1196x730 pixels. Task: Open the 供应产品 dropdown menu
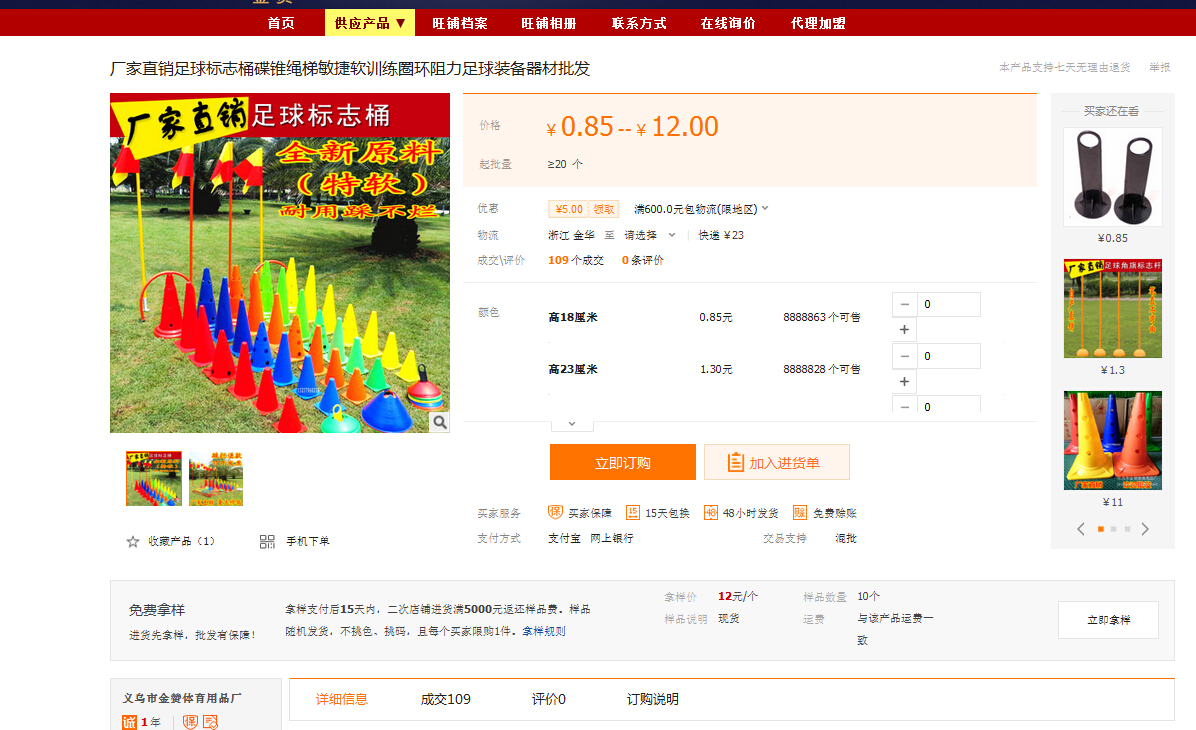(370, 23)
